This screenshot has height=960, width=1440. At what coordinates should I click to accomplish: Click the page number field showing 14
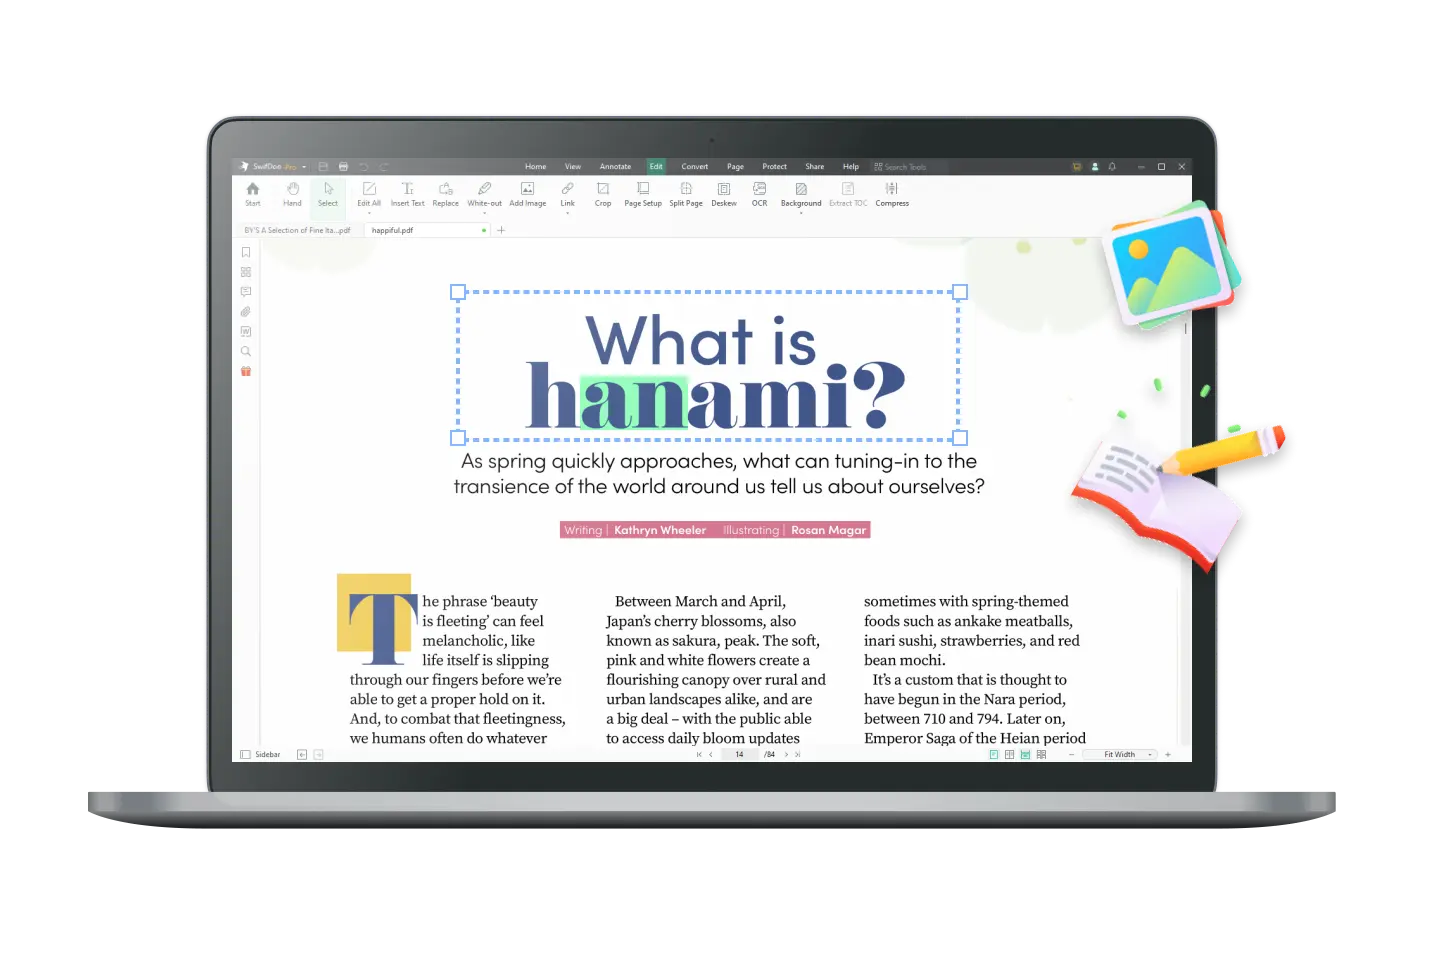[739, 755]
